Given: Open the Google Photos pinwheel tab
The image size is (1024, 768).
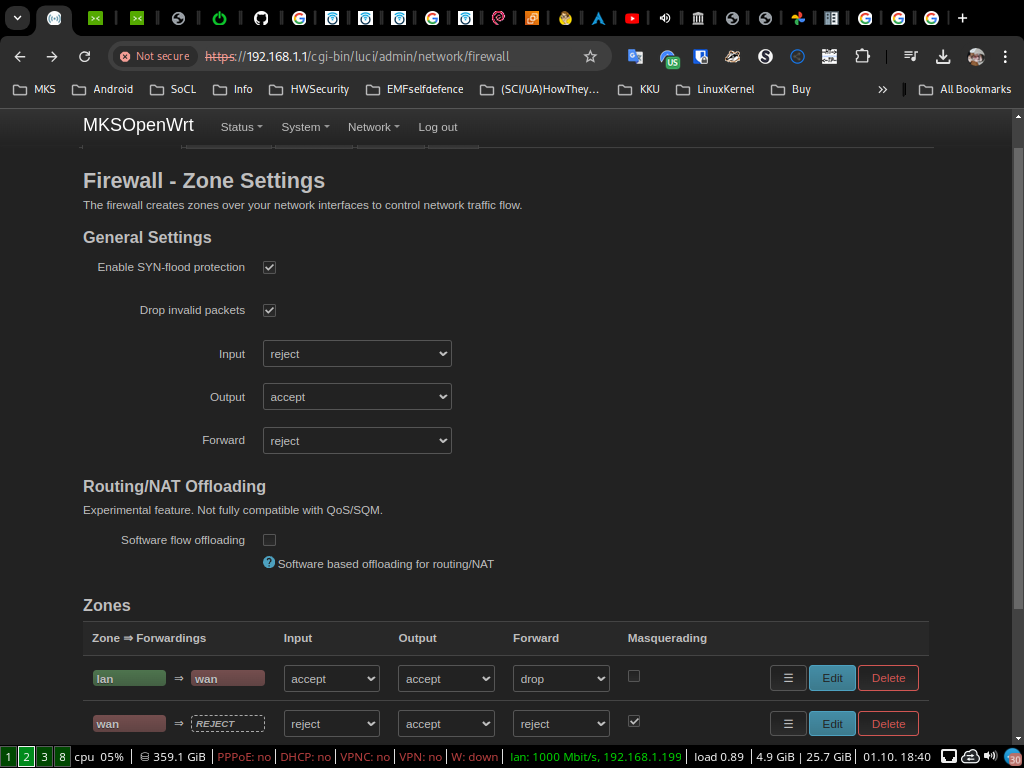Looking at the screenshot, I should tap(798, 18).
